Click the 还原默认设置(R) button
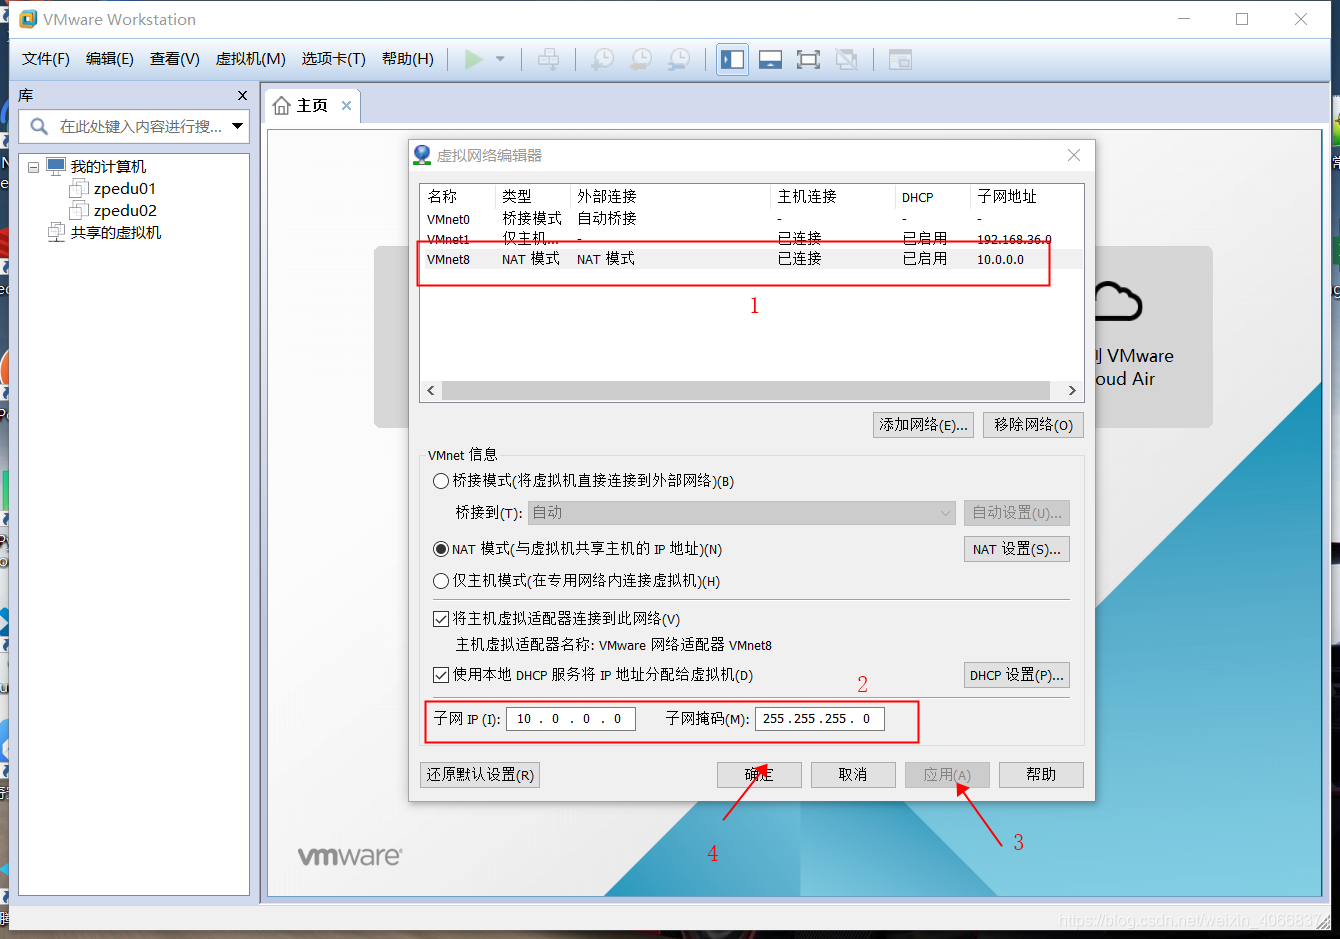This screenshot has width=1340, height=939. [x=480, y=775]
